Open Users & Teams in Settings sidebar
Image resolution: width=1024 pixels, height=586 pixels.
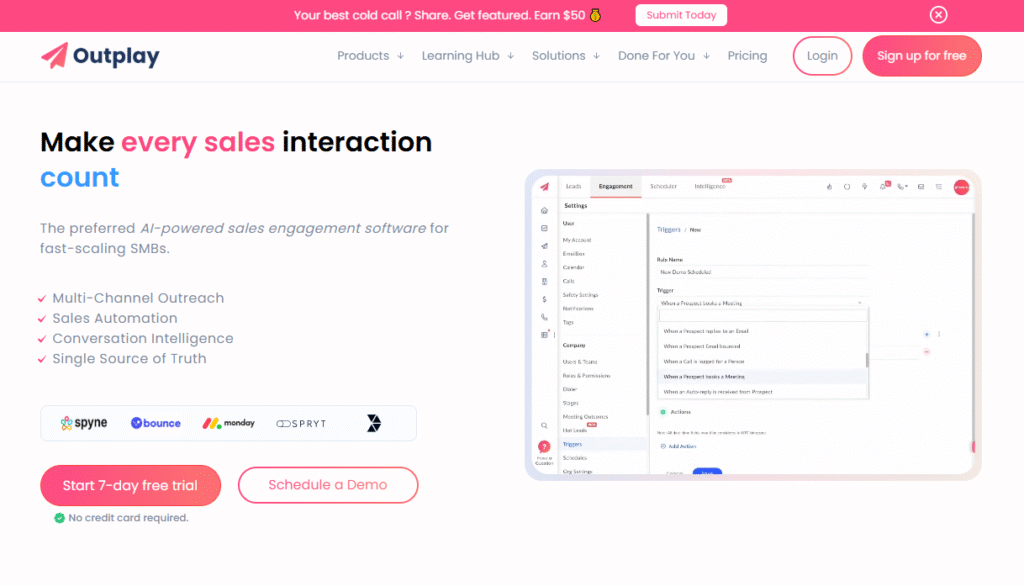[580, 361]
